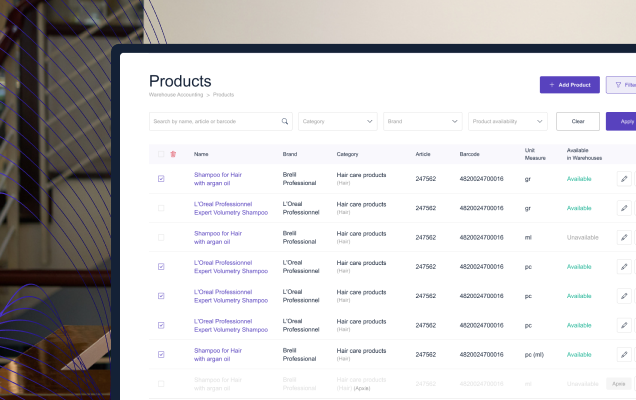Click the Name column header
The width and height of the screenshot is (636, 400).
coord(201,154)
